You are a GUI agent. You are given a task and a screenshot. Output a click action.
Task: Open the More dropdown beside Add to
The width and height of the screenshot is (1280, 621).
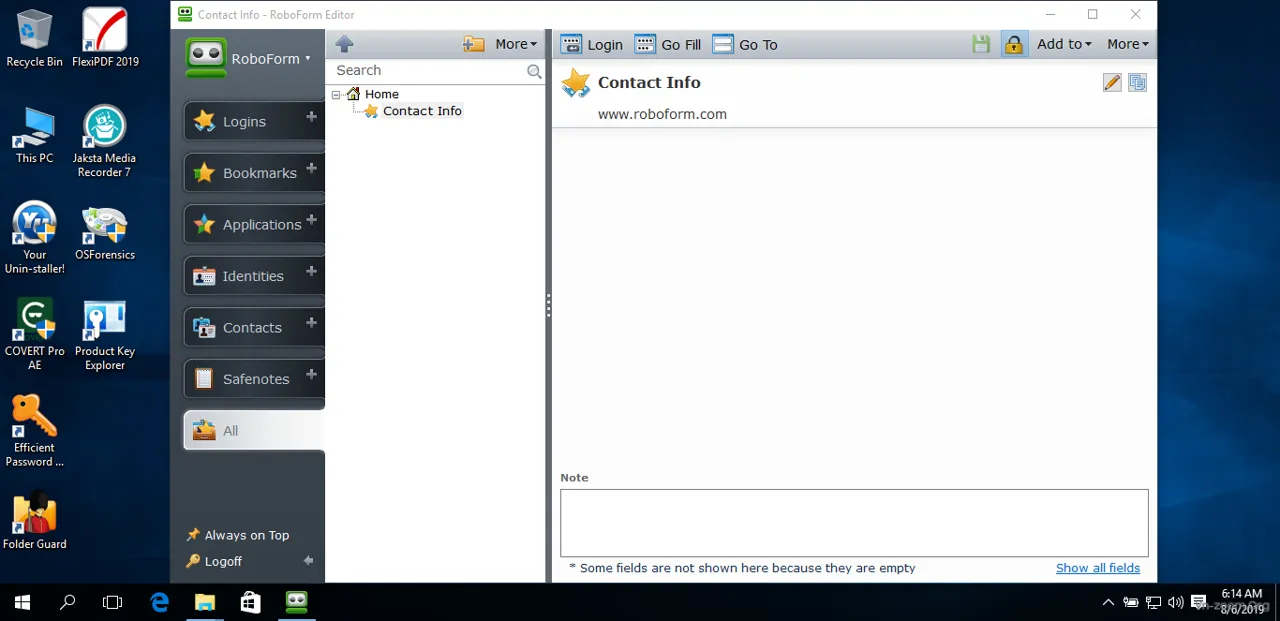pos(1128,44)
